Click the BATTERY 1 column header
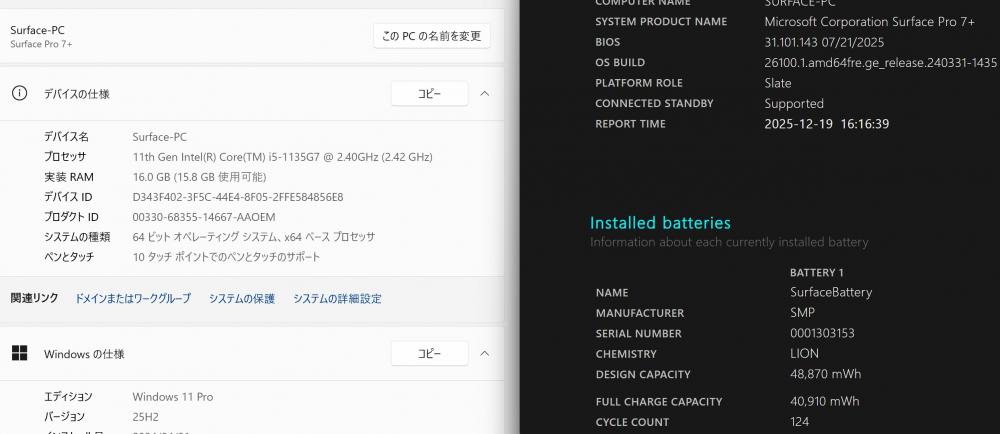Viewport: 1000px width, 434px height. (x=816, y=273)
